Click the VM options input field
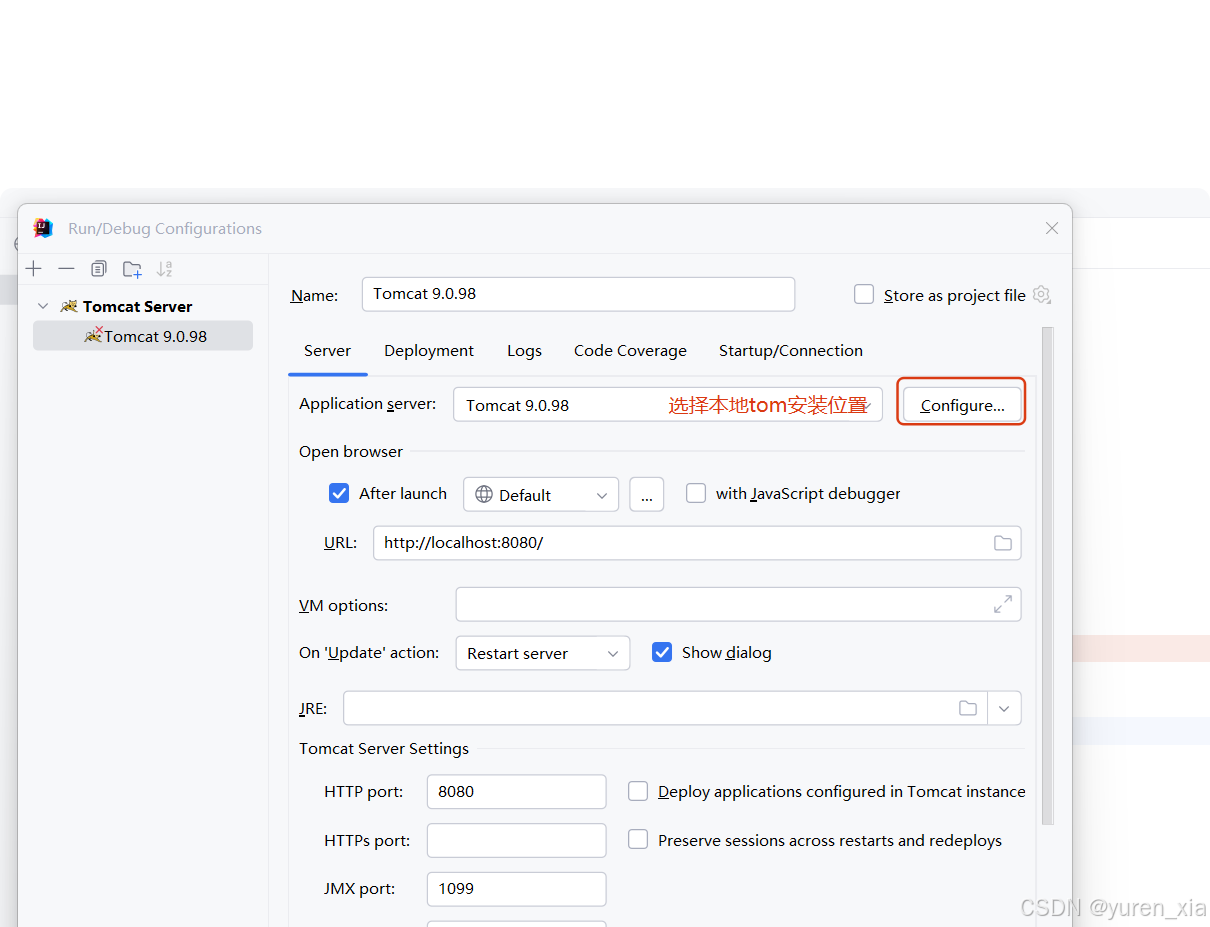The height and width of the screenshot is (927, 1210). point(738,604)
